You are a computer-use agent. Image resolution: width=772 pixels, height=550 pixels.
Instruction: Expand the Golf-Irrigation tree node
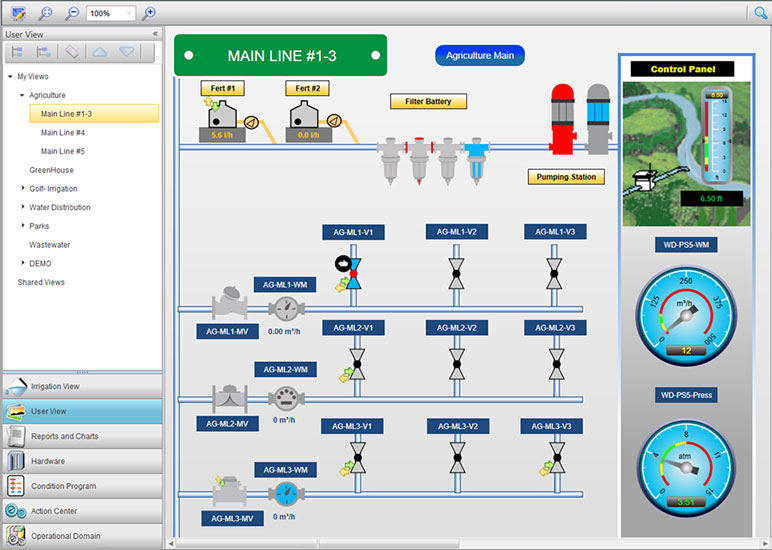click(x=22, y=189)
